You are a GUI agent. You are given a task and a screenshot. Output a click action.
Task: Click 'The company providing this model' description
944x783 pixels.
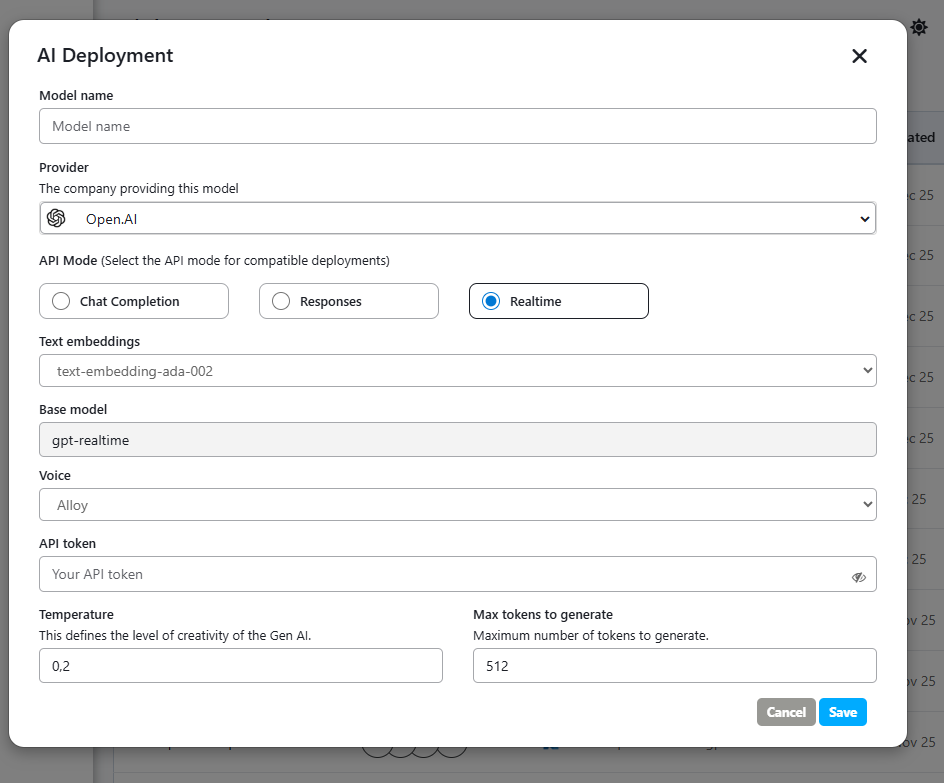(x=139, y=188)
